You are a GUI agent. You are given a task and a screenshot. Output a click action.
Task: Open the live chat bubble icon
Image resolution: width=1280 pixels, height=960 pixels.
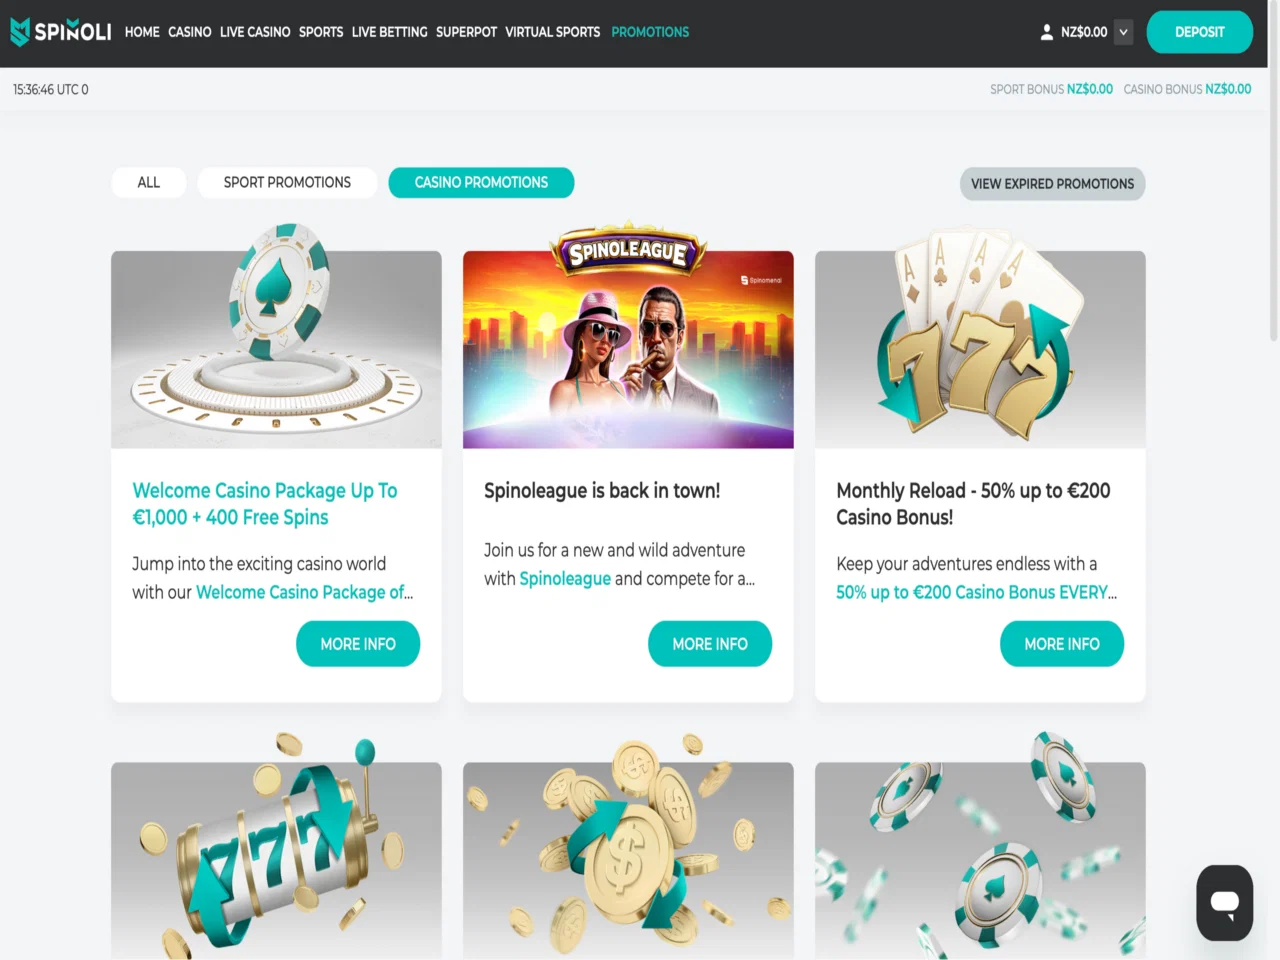pos(1225,903)
